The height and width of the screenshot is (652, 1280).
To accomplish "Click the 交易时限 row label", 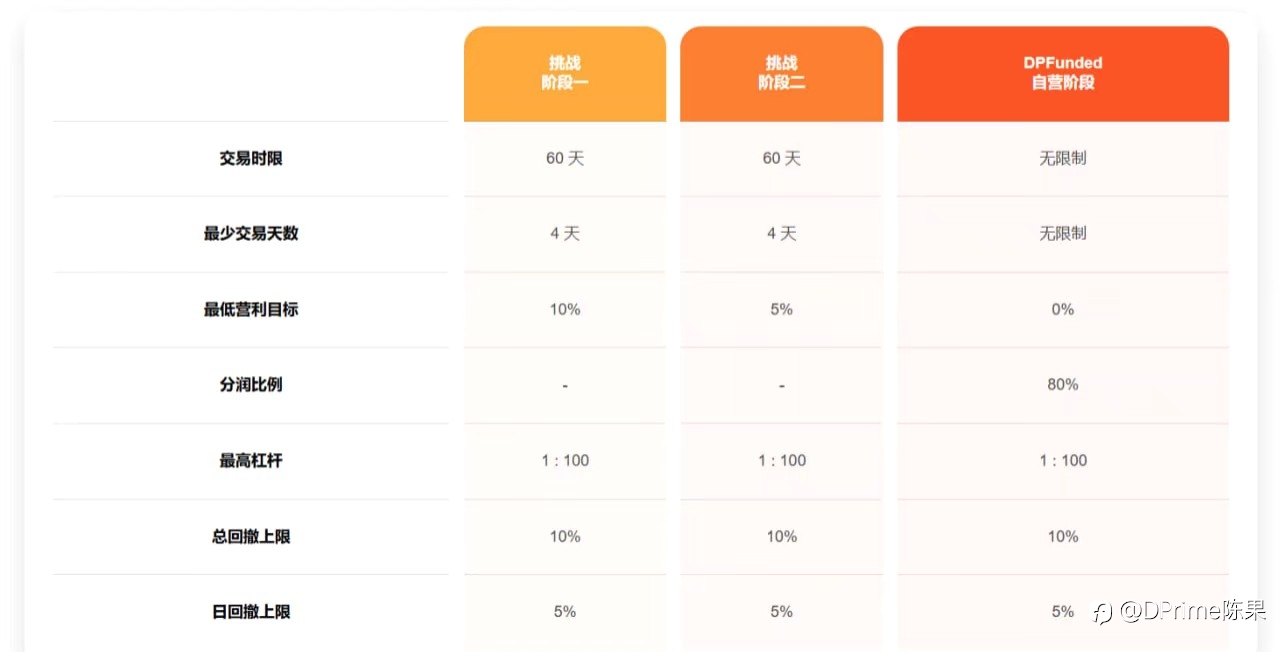I will point(251,158).
